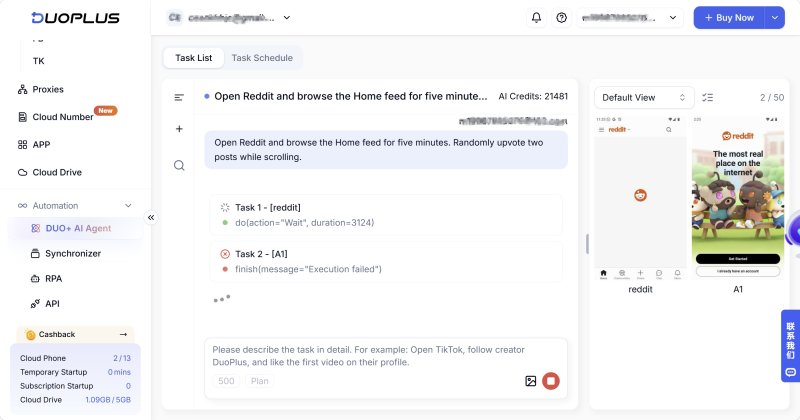Open the notifications bell

536,17
